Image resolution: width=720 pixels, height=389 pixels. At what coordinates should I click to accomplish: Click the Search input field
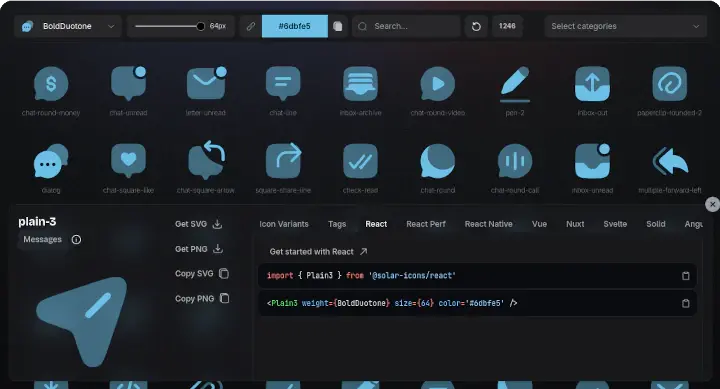pyautogui.click(x=406, y=26)
